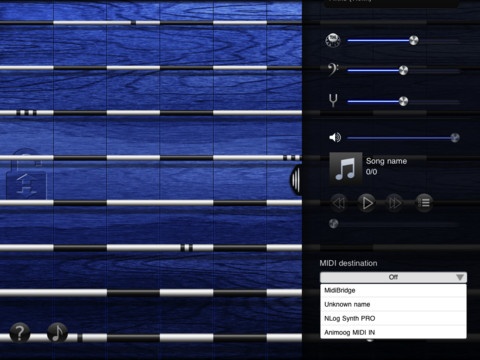The image size is (480, 360).
Task: Click the song progress slider handle
Action: (x=334, y=224)
